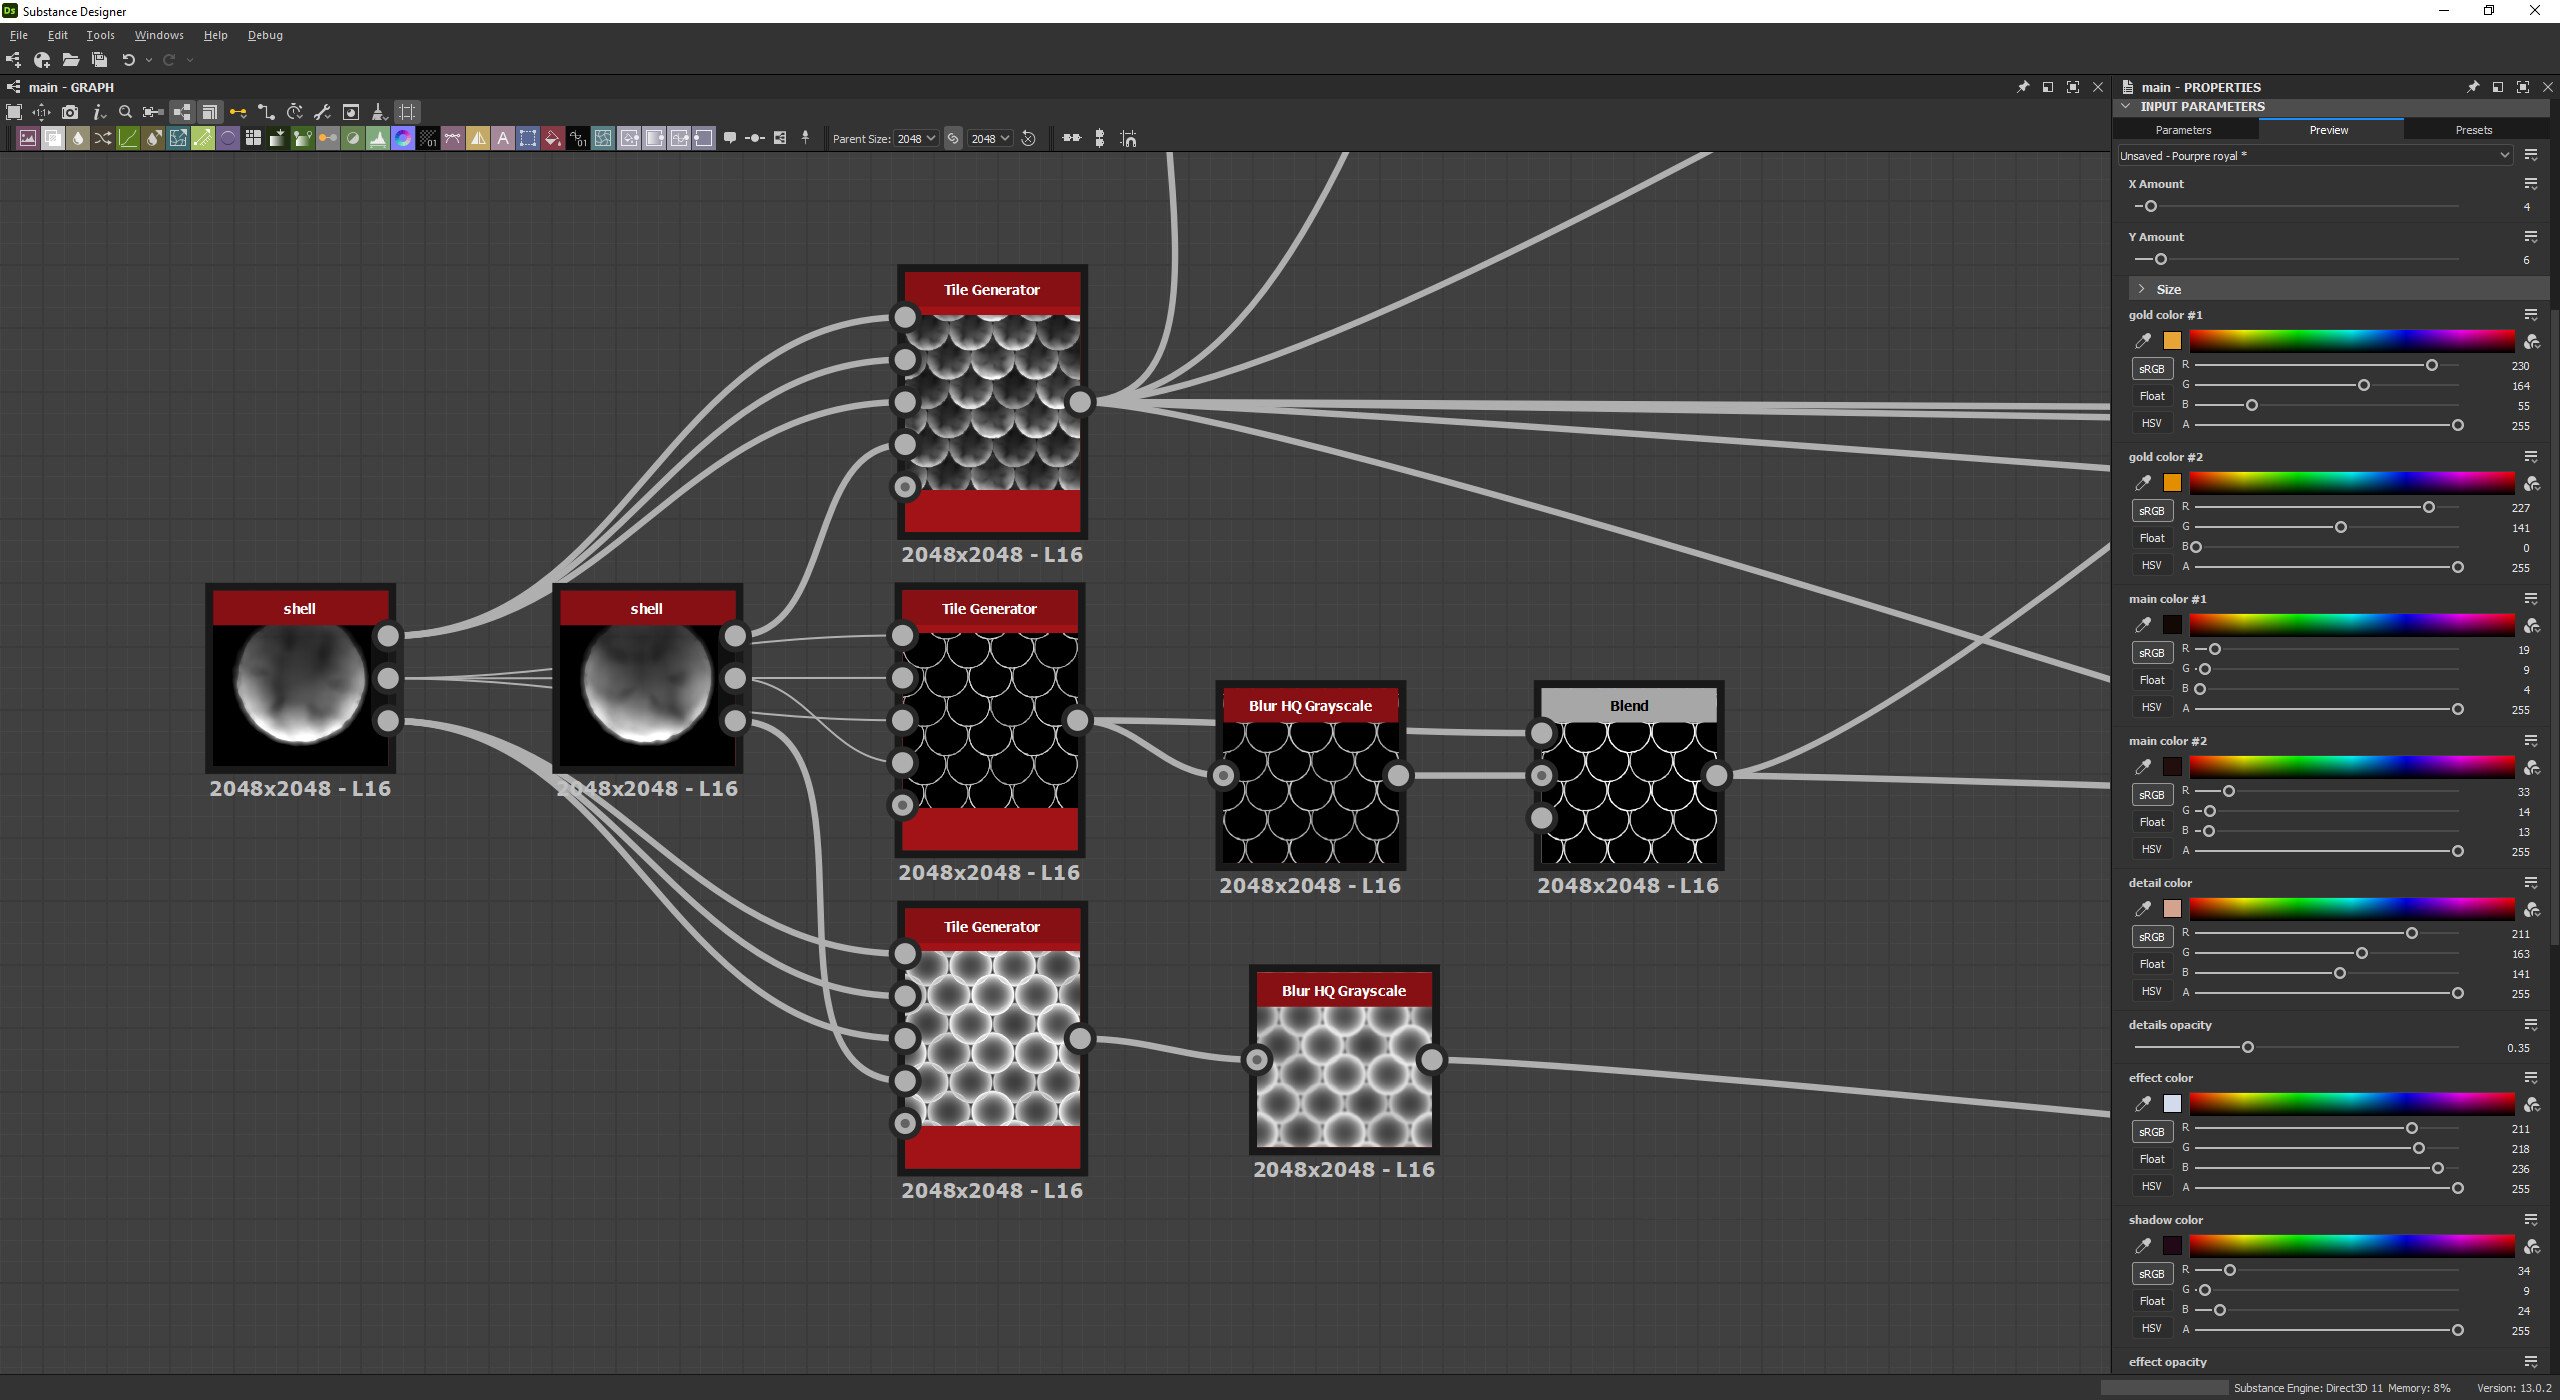The image size is (2560, 1400).
Task: Switch to the Presets tab
Action: 2472,129
